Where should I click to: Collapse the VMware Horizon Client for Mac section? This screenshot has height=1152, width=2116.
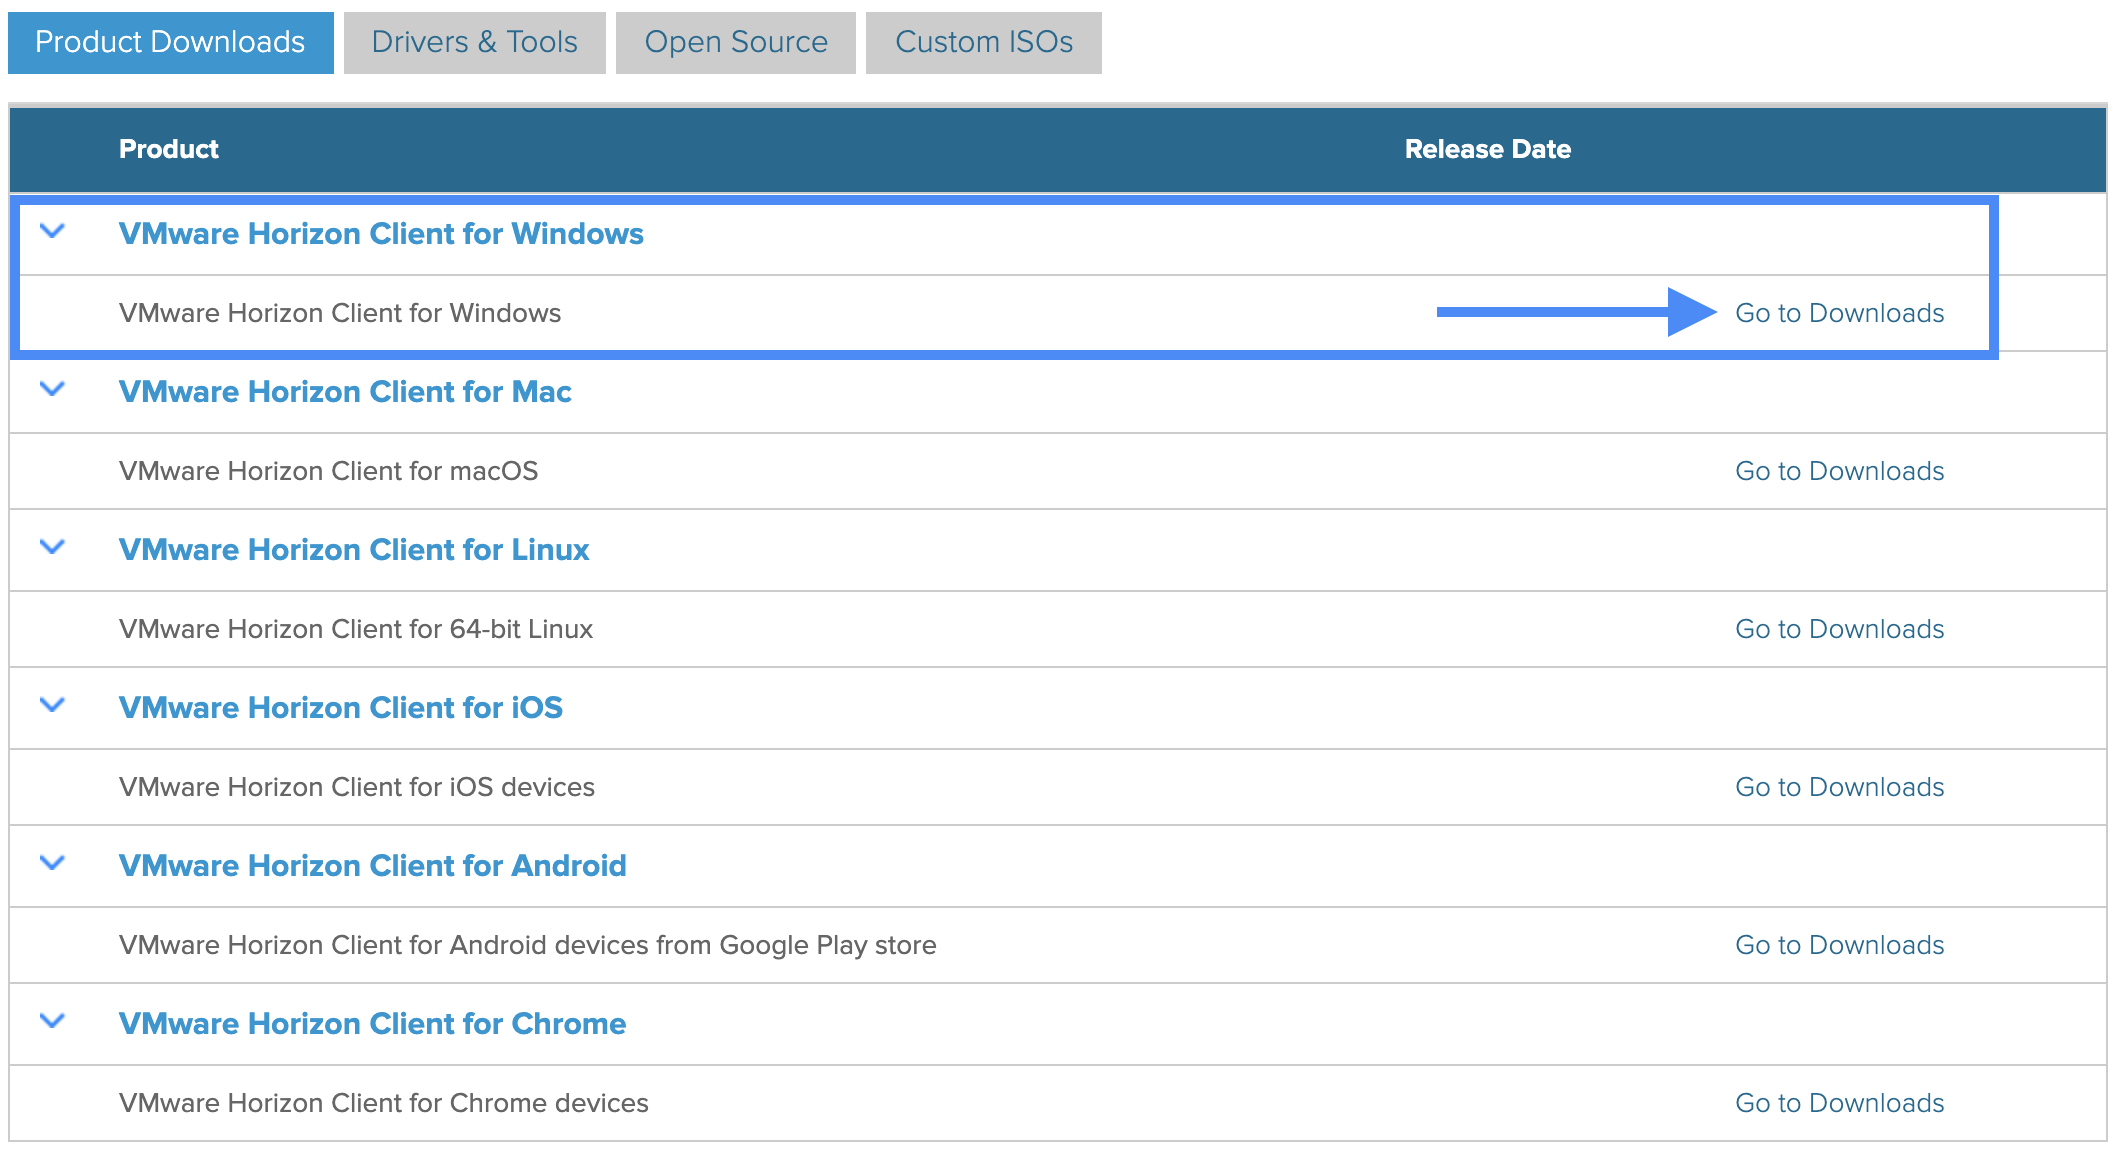(52, 390)
